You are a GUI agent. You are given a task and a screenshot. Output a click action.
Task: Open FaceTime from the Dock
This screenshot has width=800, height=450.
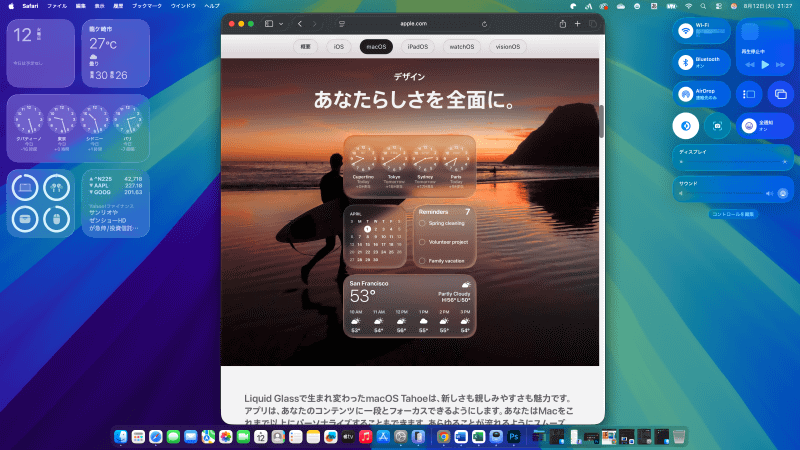pyautogui.click(x=243, y=437)
